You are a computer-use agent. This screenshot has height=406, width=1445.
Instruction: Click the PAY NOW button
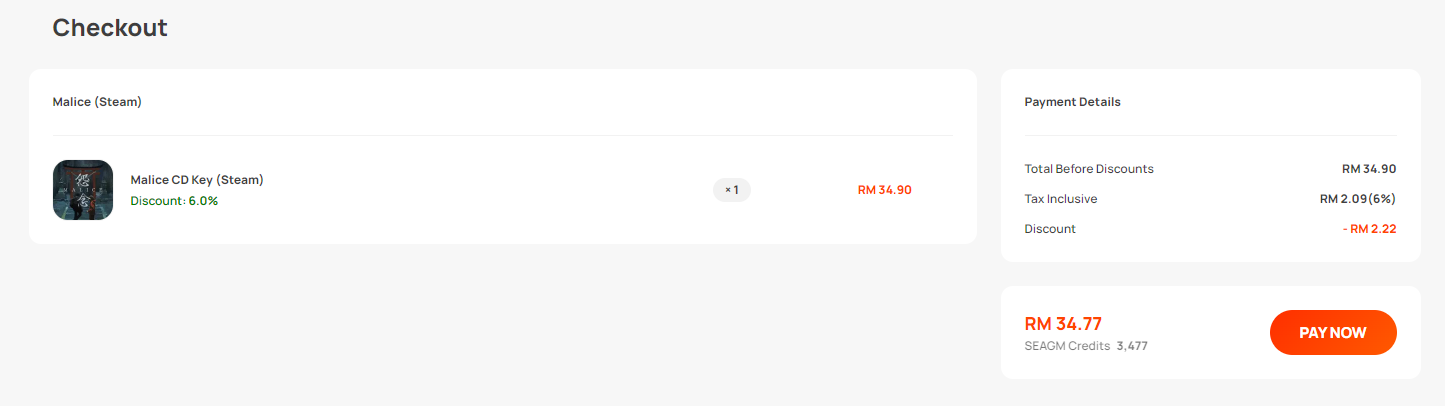pyautogui.click(x=1333, y=332)
